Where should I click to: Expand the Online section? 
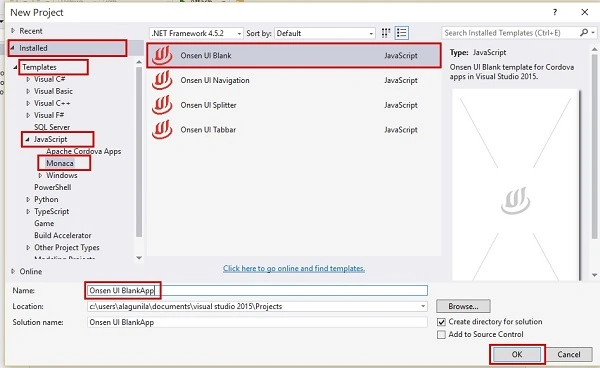tap(13, 271)
